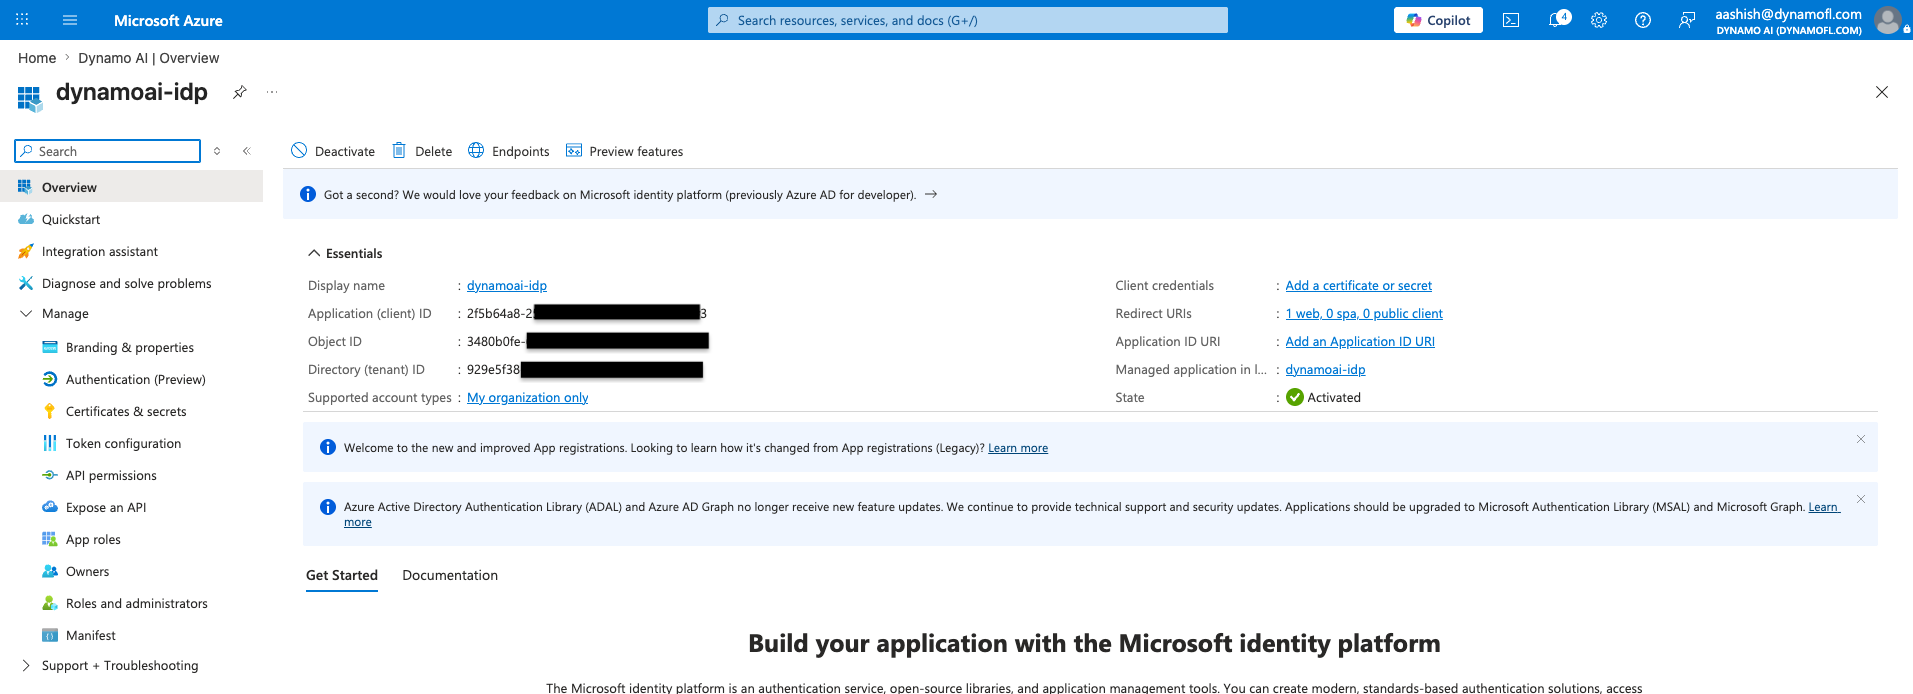The image size is (1913, 694).
Task: Toggle expand-collapse arrows next to sidebar search
Action: click(x=217, y=151)
